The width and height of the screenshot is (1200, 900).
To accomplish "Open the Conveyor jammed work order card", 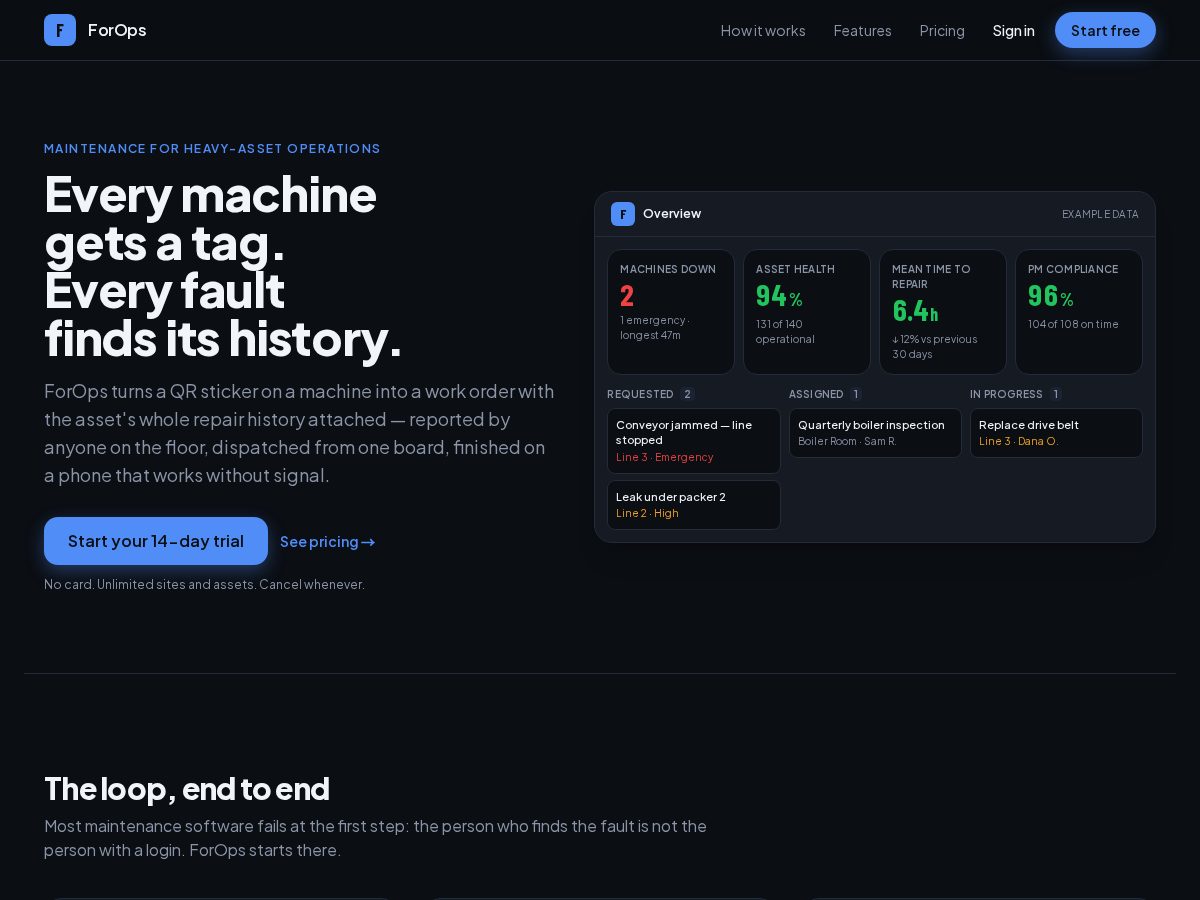I will (x=694, y=441).
